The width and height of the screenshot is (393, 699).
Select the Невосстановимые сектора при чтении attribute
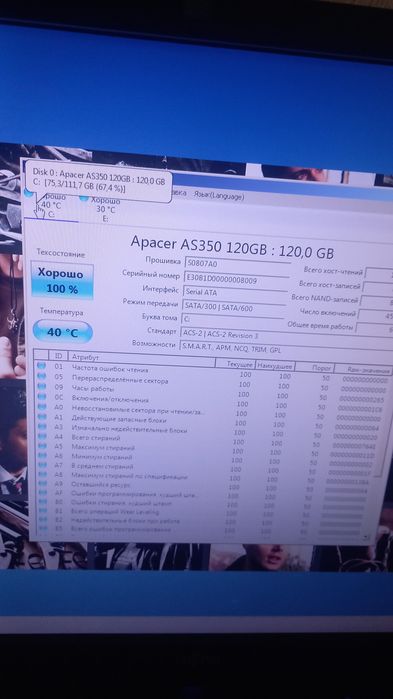click(138, 411)
